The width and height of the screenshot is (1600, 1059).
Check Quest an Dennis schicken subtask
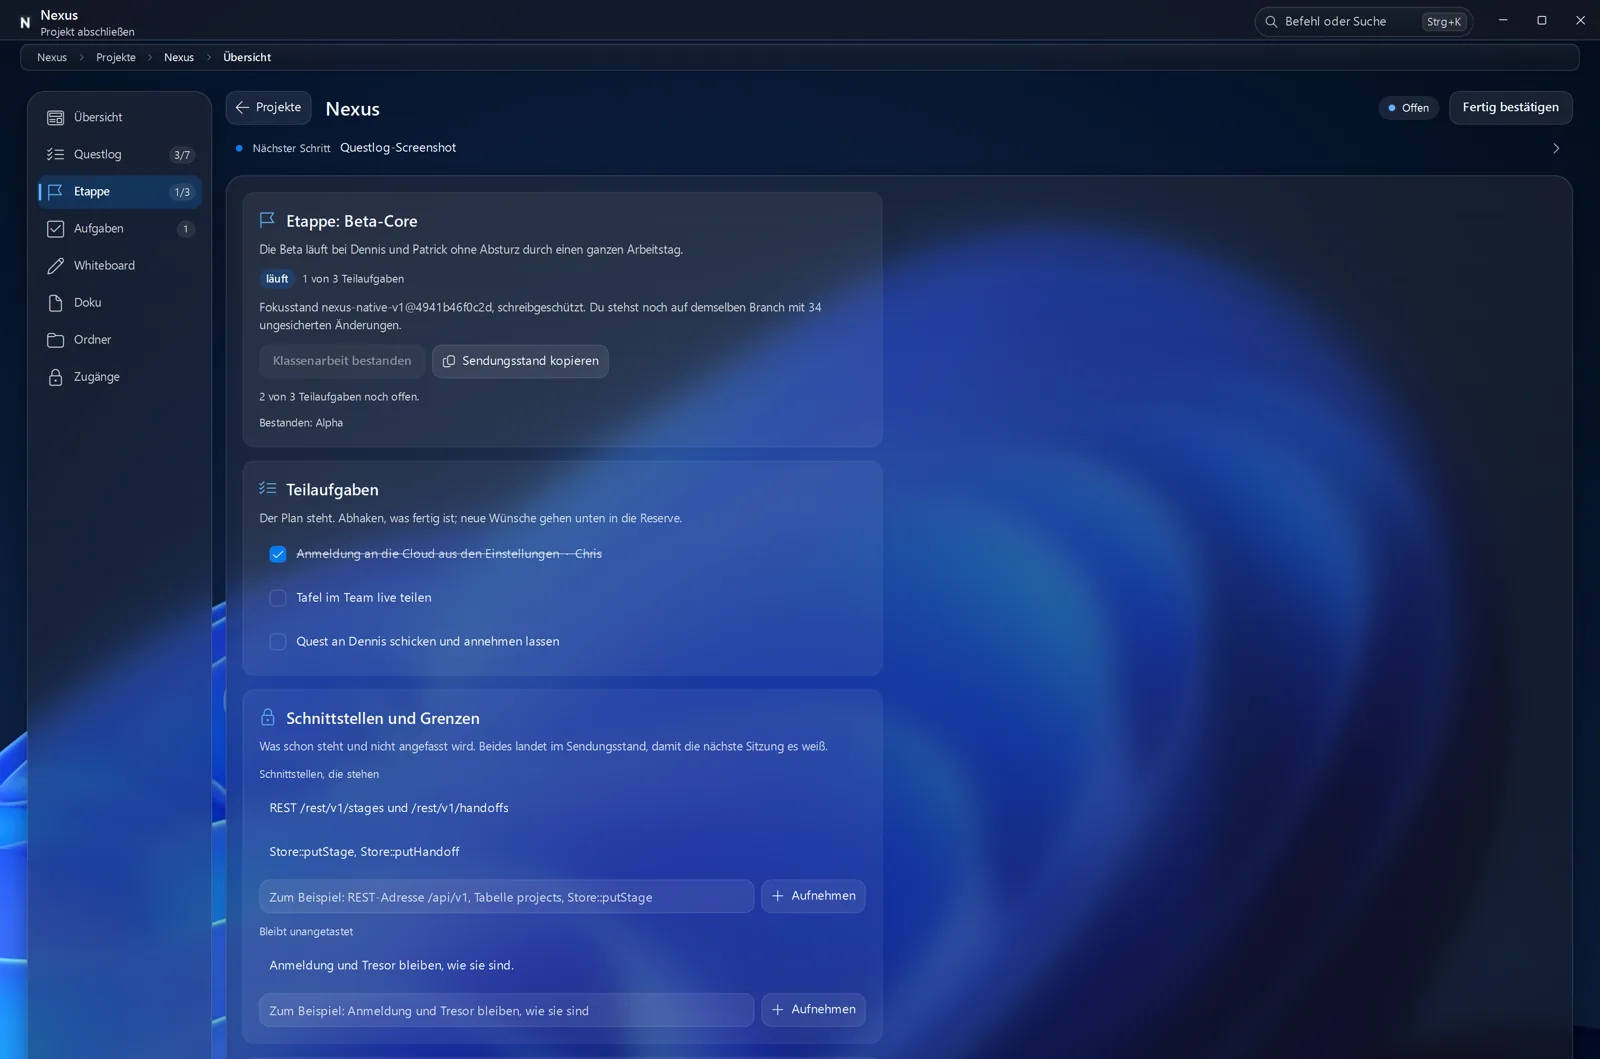coord(278,642)
